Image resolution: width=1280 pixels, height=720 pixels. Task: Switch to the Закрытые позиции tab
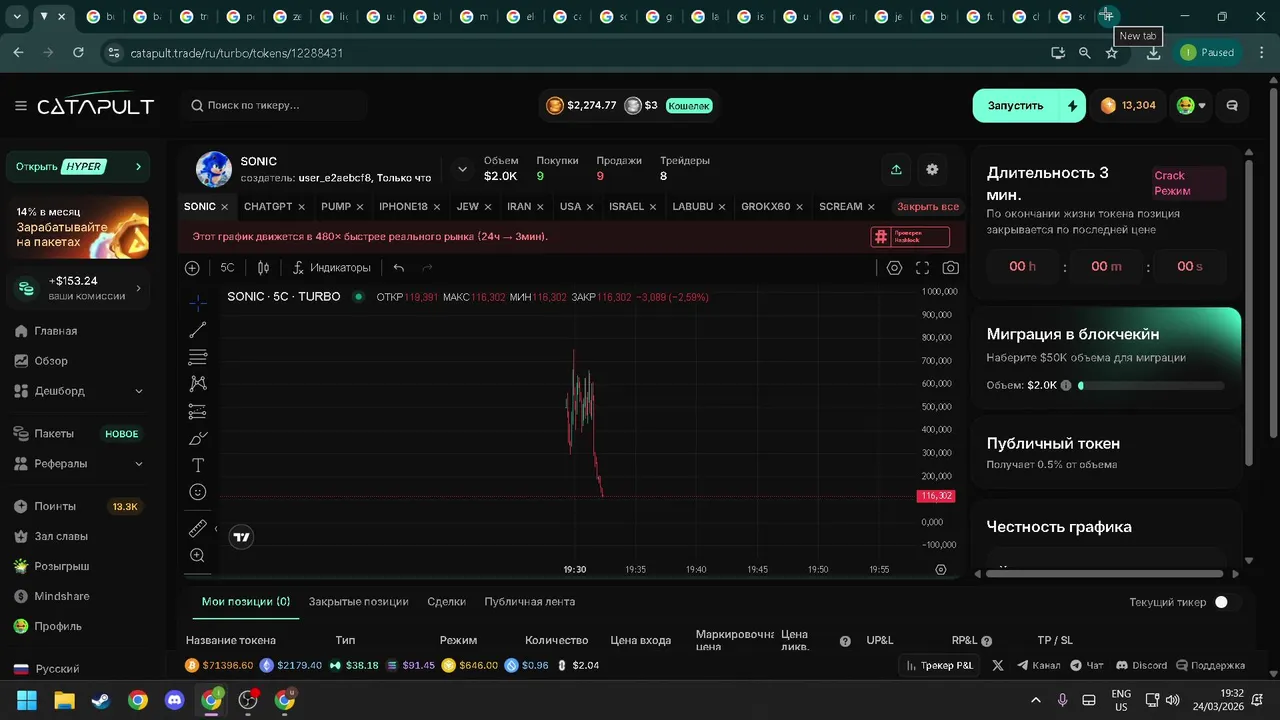358,602
